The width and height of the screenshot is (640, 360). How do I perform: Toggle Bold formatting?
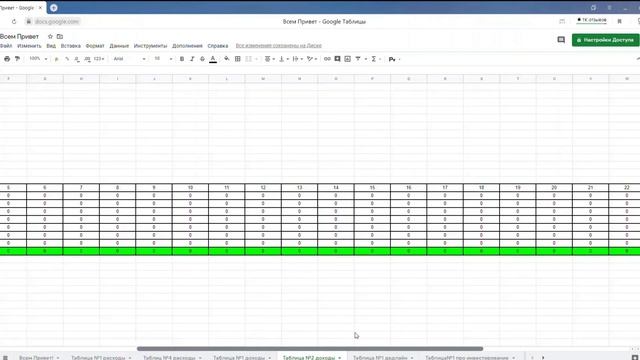click(182, 59)
